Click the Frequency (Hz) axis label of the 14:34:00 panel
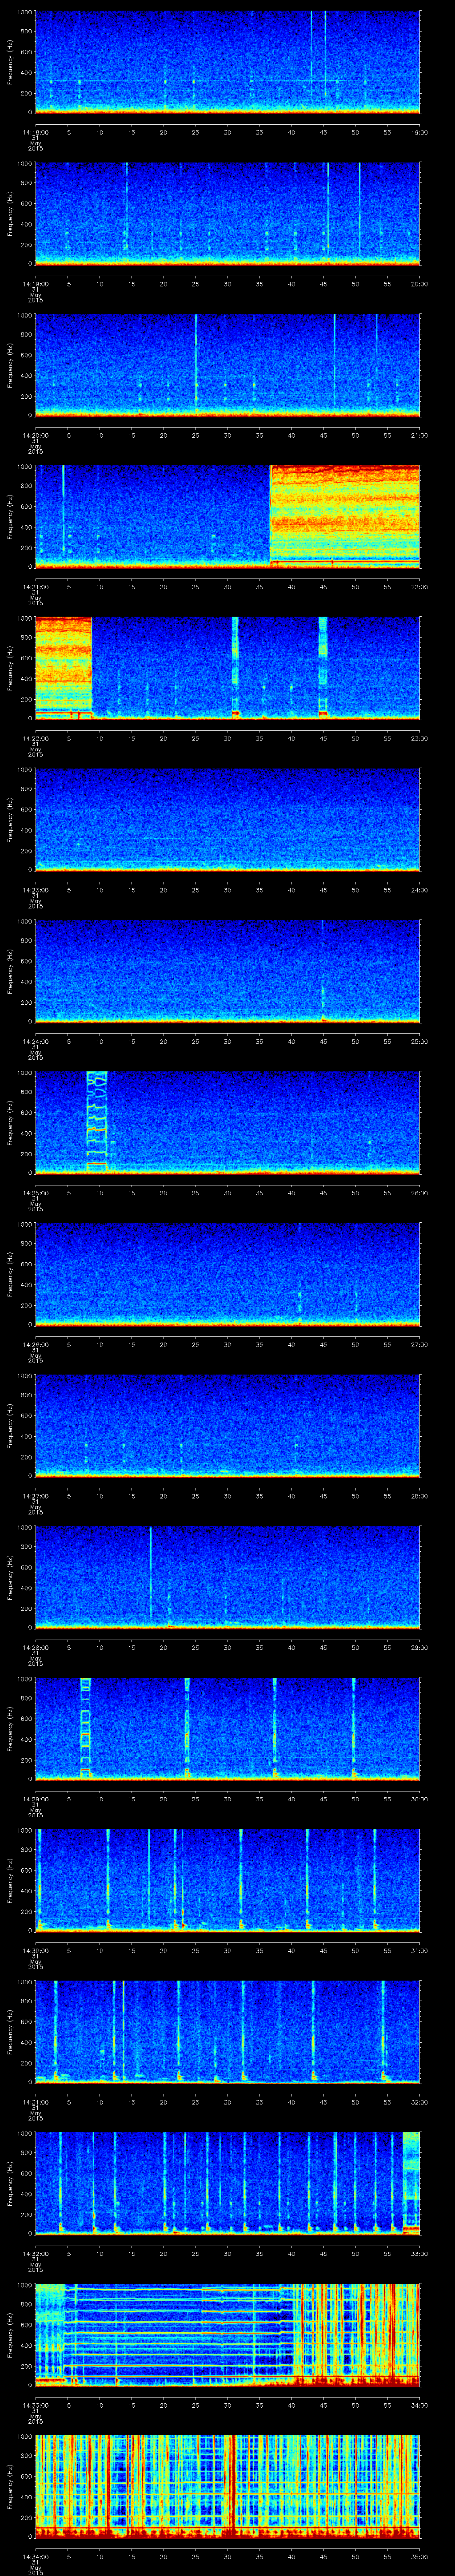455x2576 pixels. (10, 2486)
